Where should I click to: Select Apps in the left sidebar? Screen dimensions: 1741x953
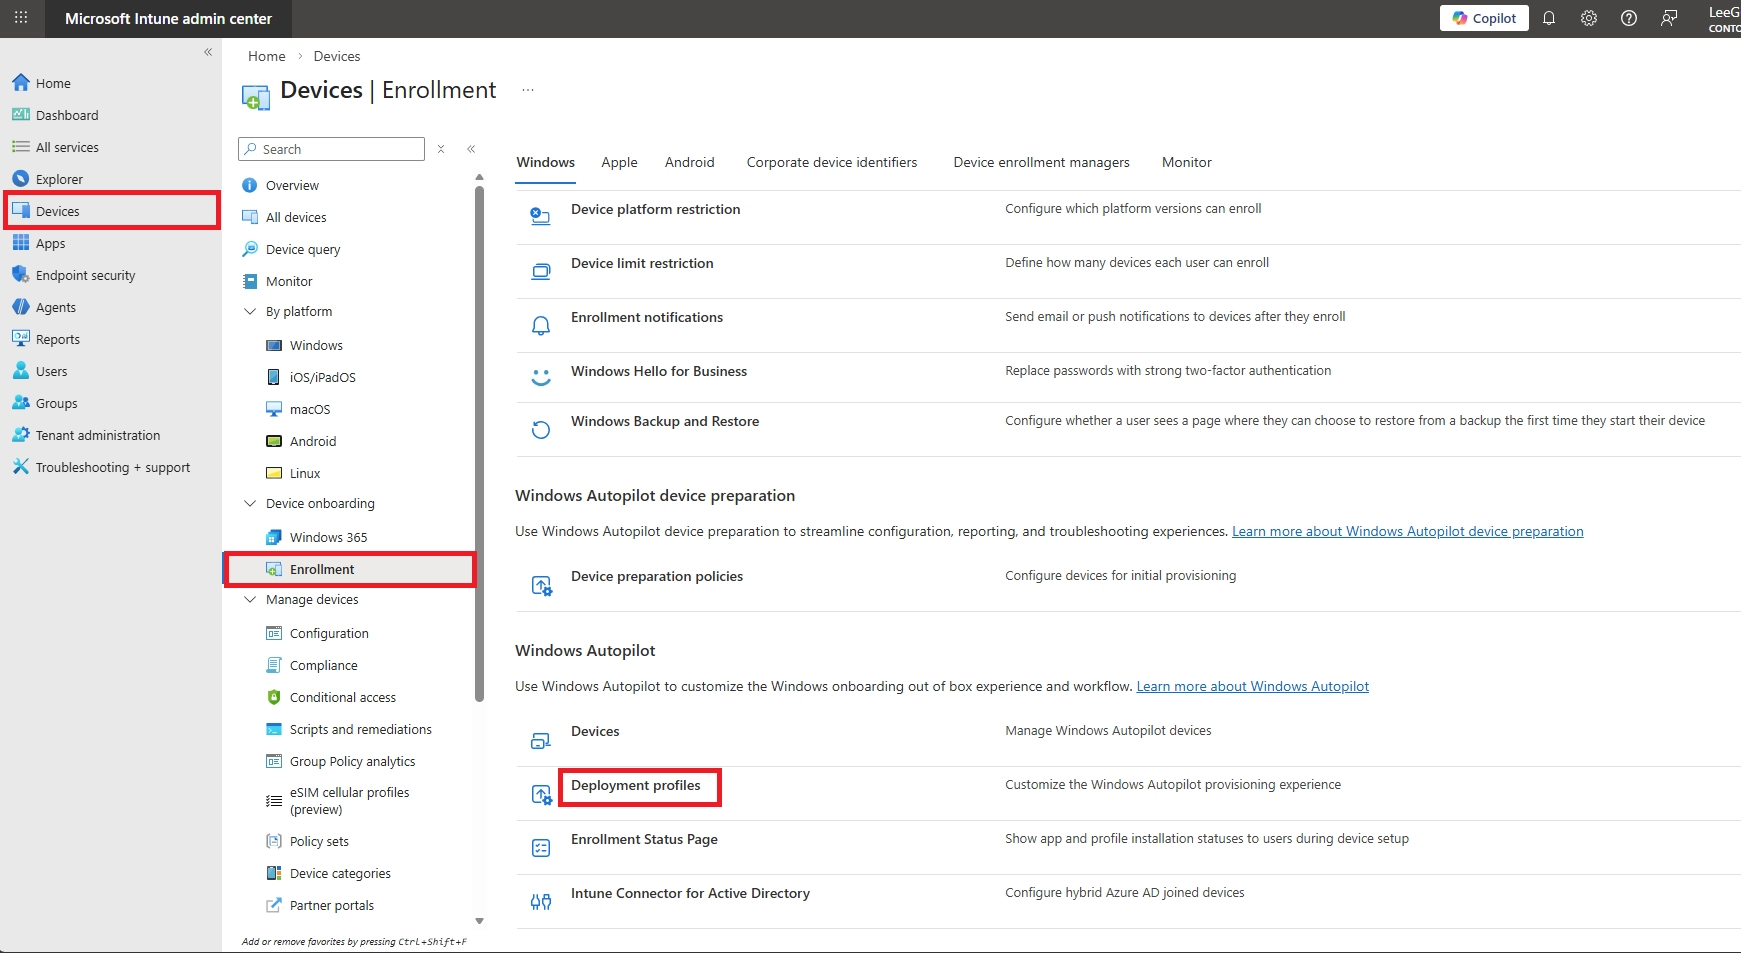(48, 243)
